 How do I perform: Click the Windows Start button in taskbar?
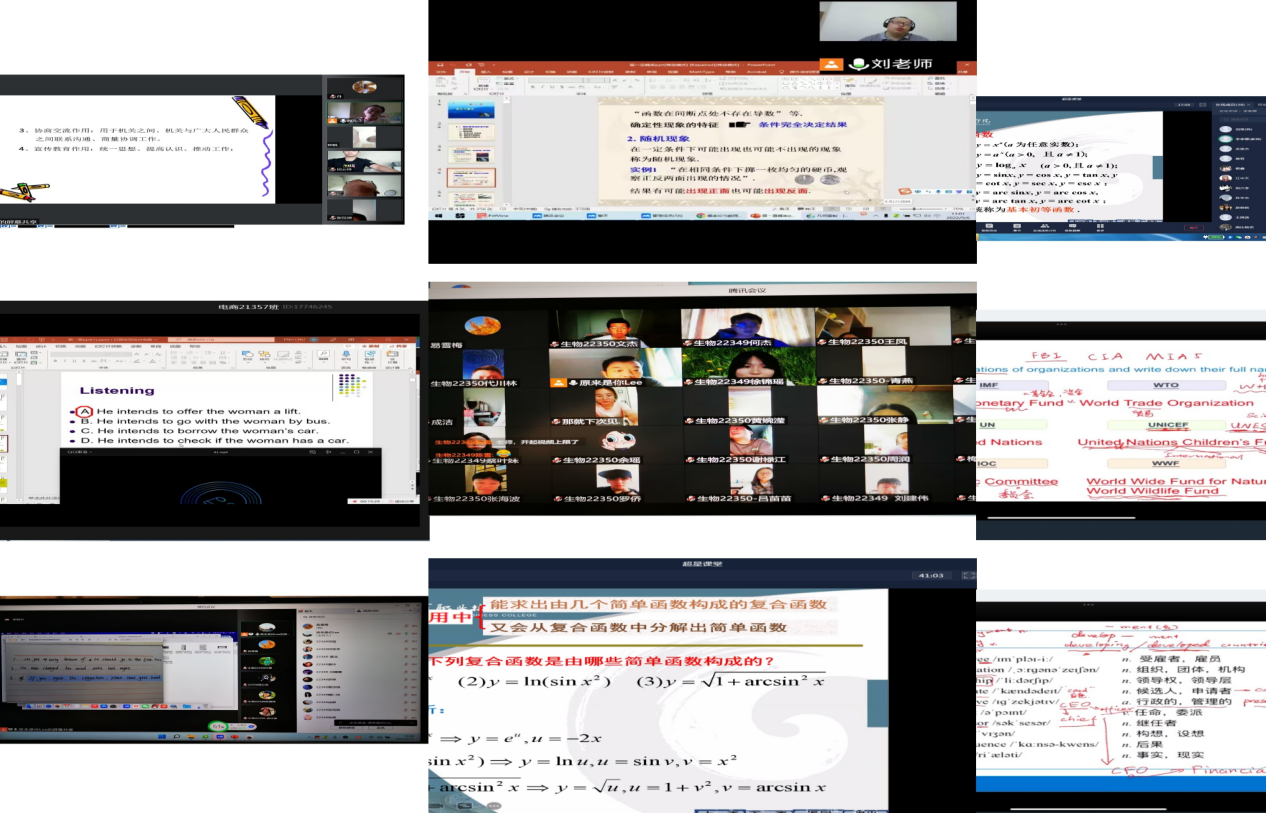[x=437, y=214]
